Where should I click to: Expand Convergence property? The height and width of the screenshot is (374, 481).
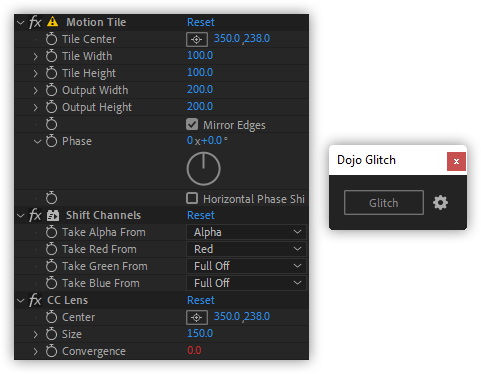36,351
